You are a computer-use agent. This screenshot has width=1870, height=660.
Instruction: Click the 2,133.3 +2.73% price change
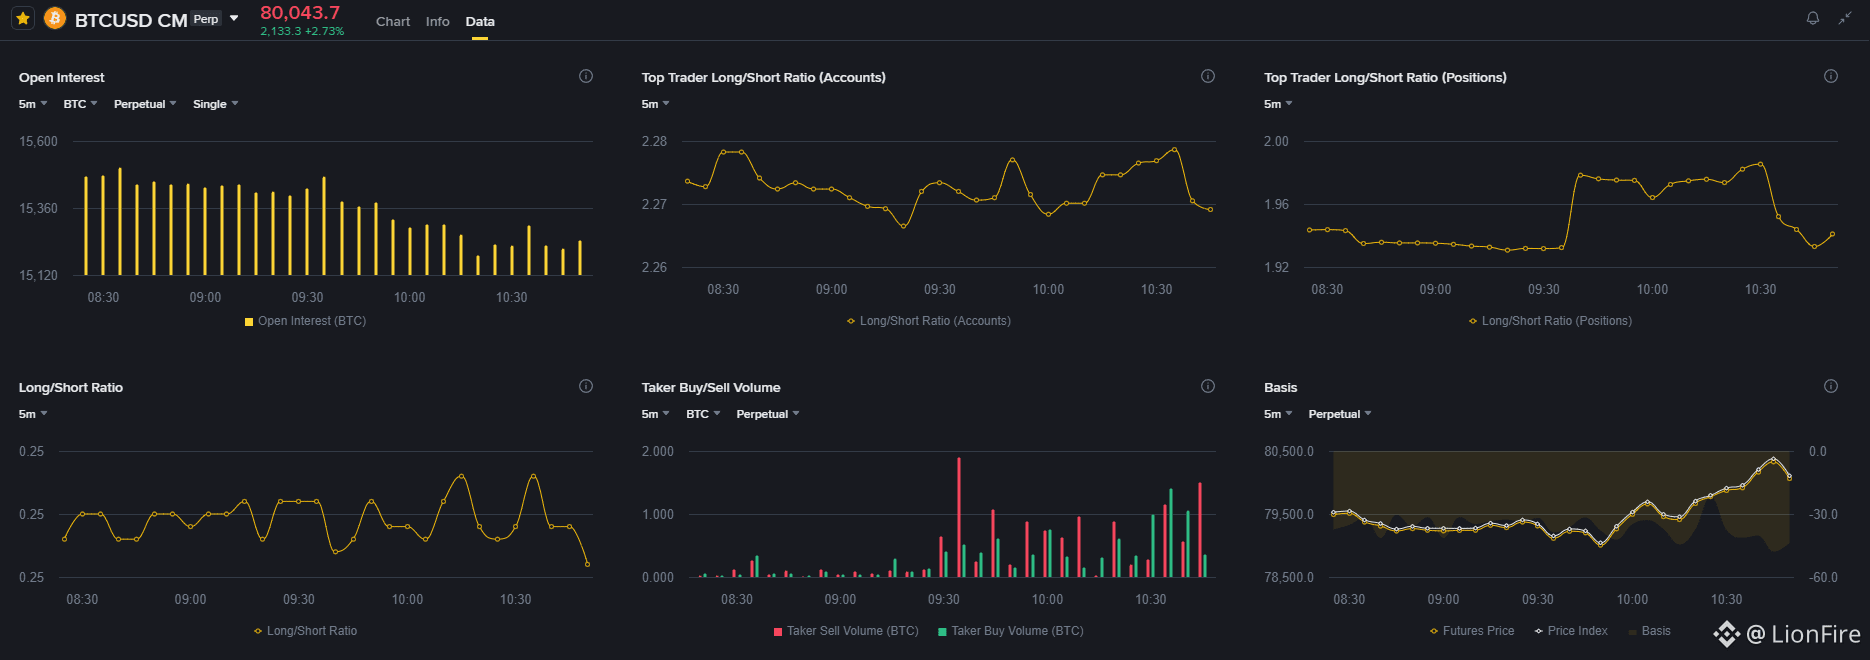pyautogui.click(x=302, y=31)
